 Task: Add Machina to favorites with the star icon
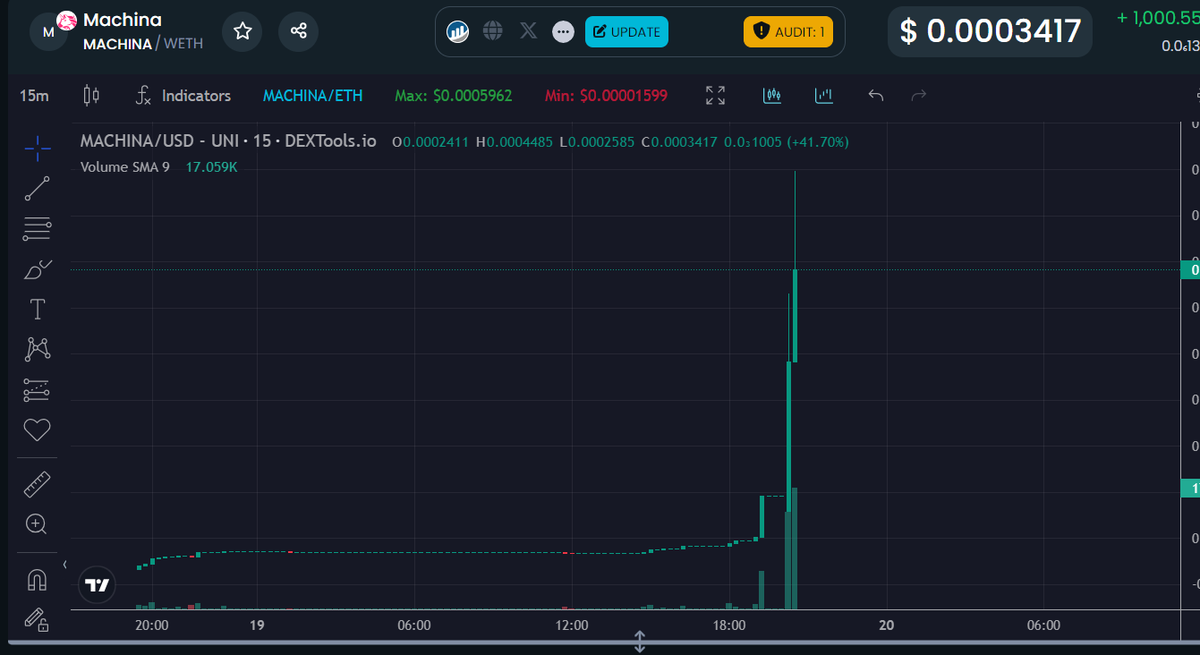tap(242, 32)
